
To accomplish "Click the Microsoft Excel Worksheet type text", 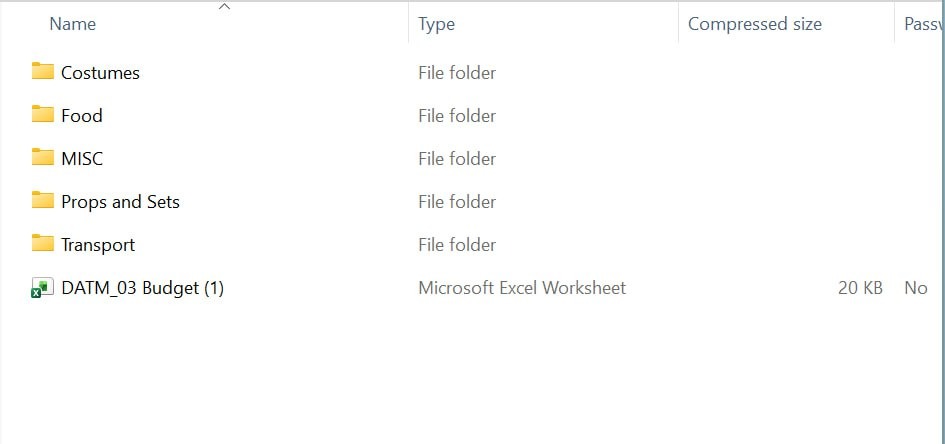I will (x=522, y=288).
